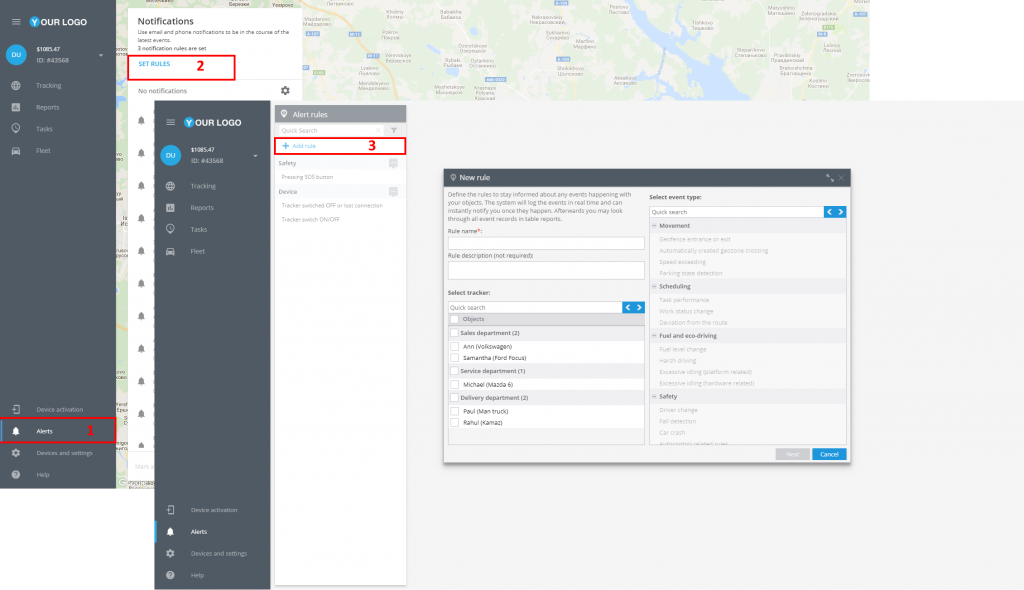Clear the Alert rules quick search with X
This screenshot has height=590, width=1024.
click(x=380, y=130)
